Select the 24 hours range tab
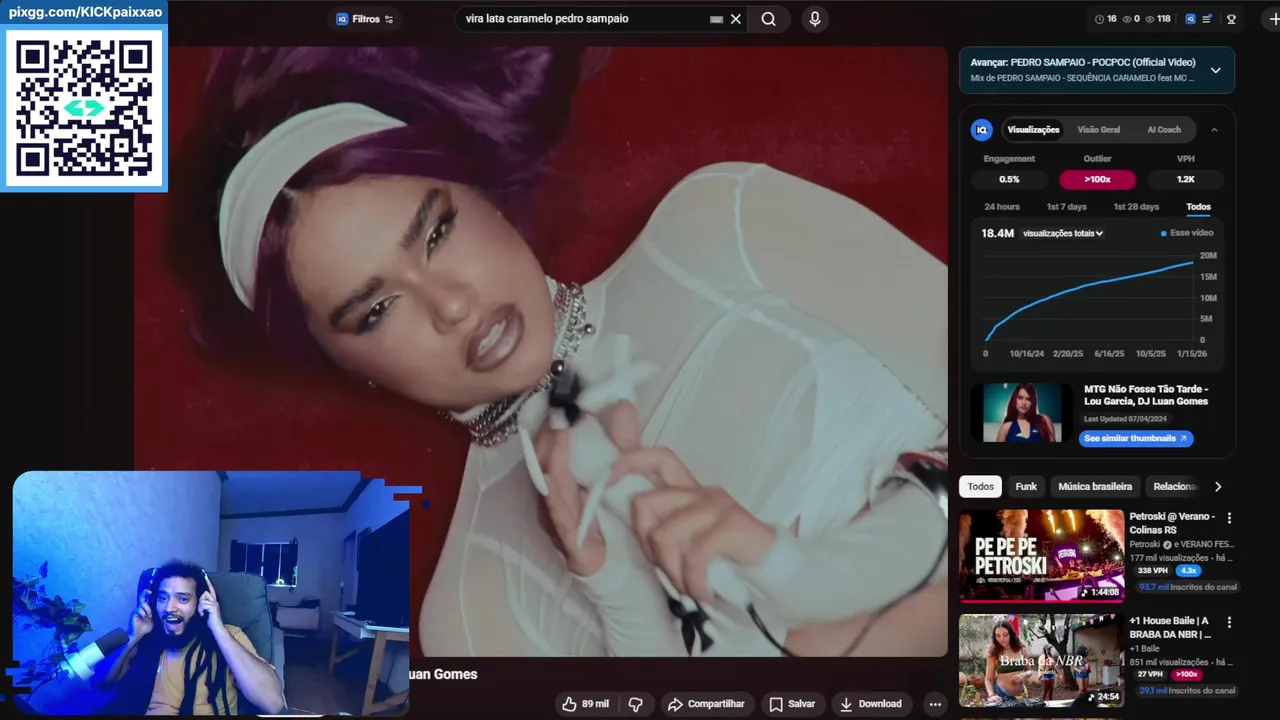 point(1002,207)
